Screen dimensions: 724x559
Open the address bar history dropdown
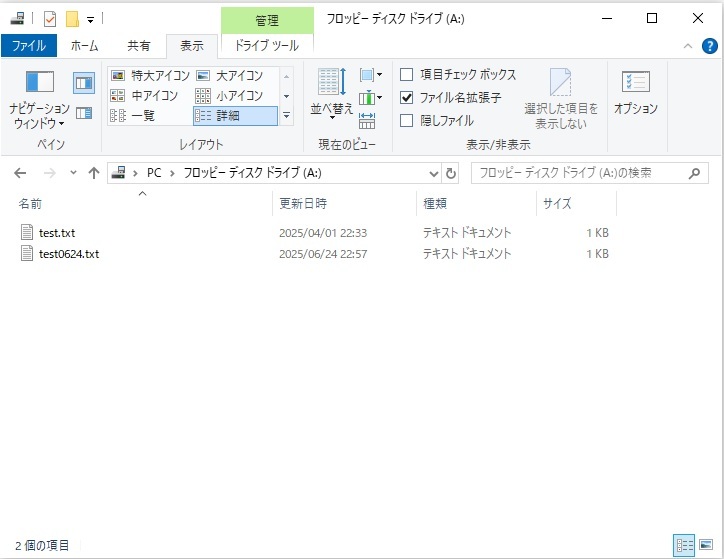pos(434,174)
